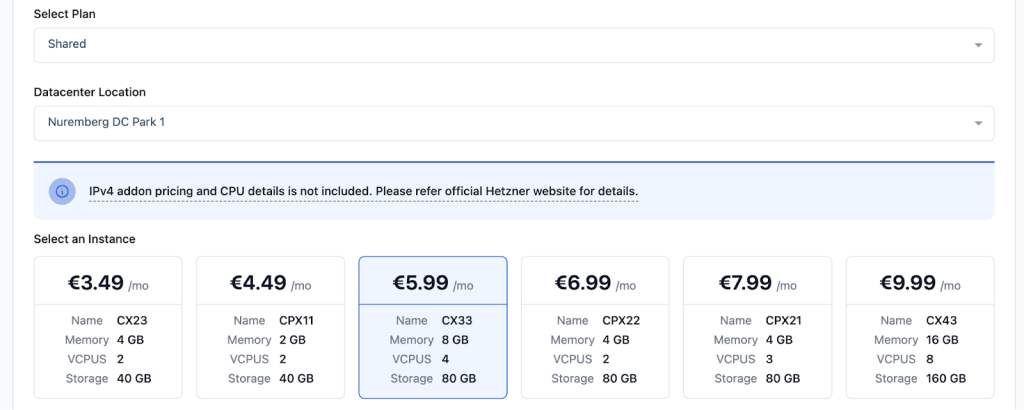Click the €9.99 /mo price header
The image size is (1024, 410).
click(x=920, y=283)
